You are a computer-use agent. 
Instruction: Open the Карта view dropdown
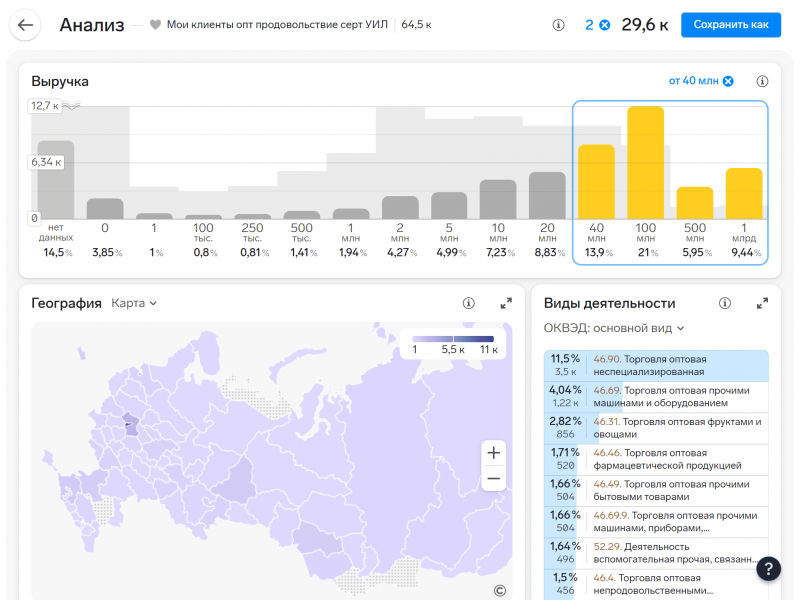click(x=134, y=303)
